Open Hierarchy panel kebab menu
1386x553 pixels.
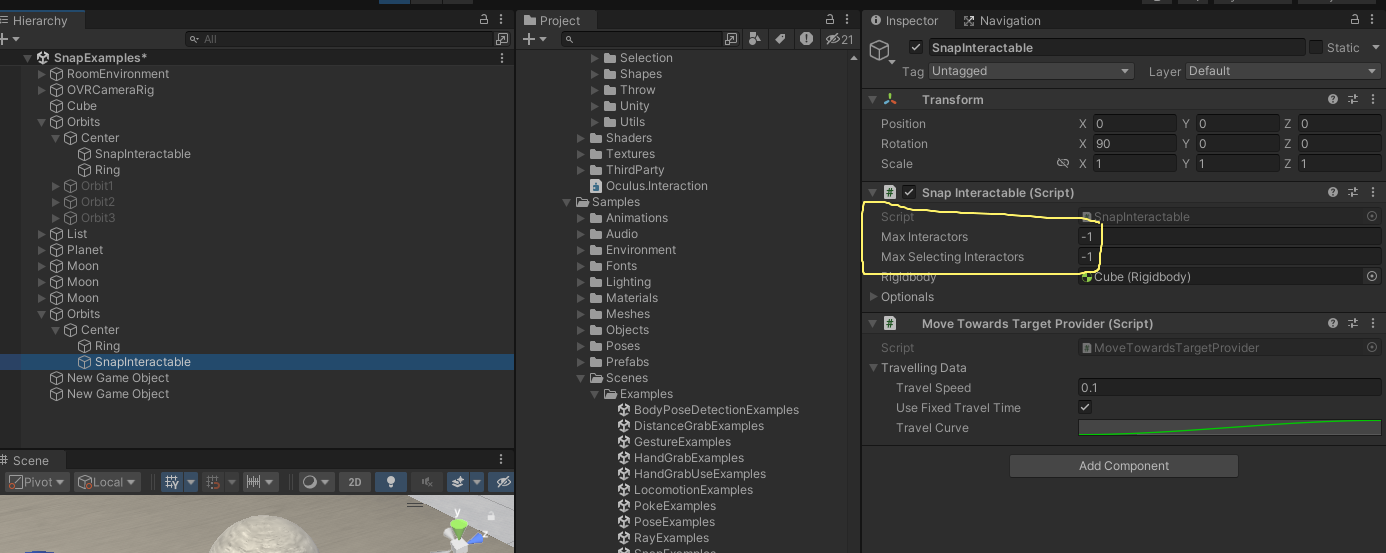point(502,20)
